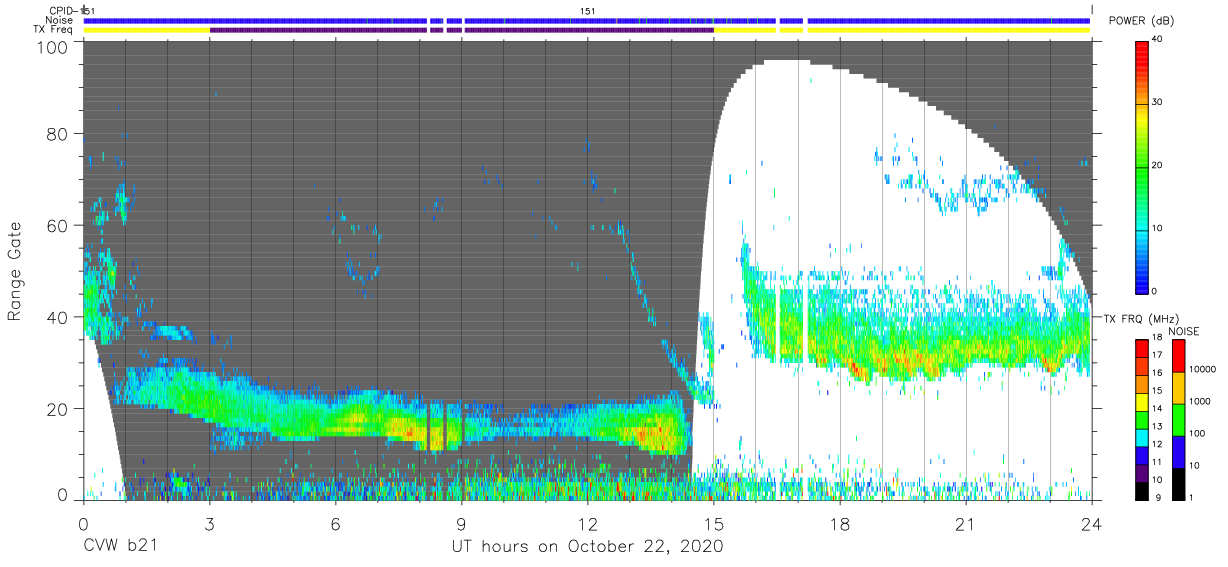Viewport: 1228px width, 567px height.
Task: Click the x-axis tick label '24'
Action: pyautogui.click(x=1092, y=523)
